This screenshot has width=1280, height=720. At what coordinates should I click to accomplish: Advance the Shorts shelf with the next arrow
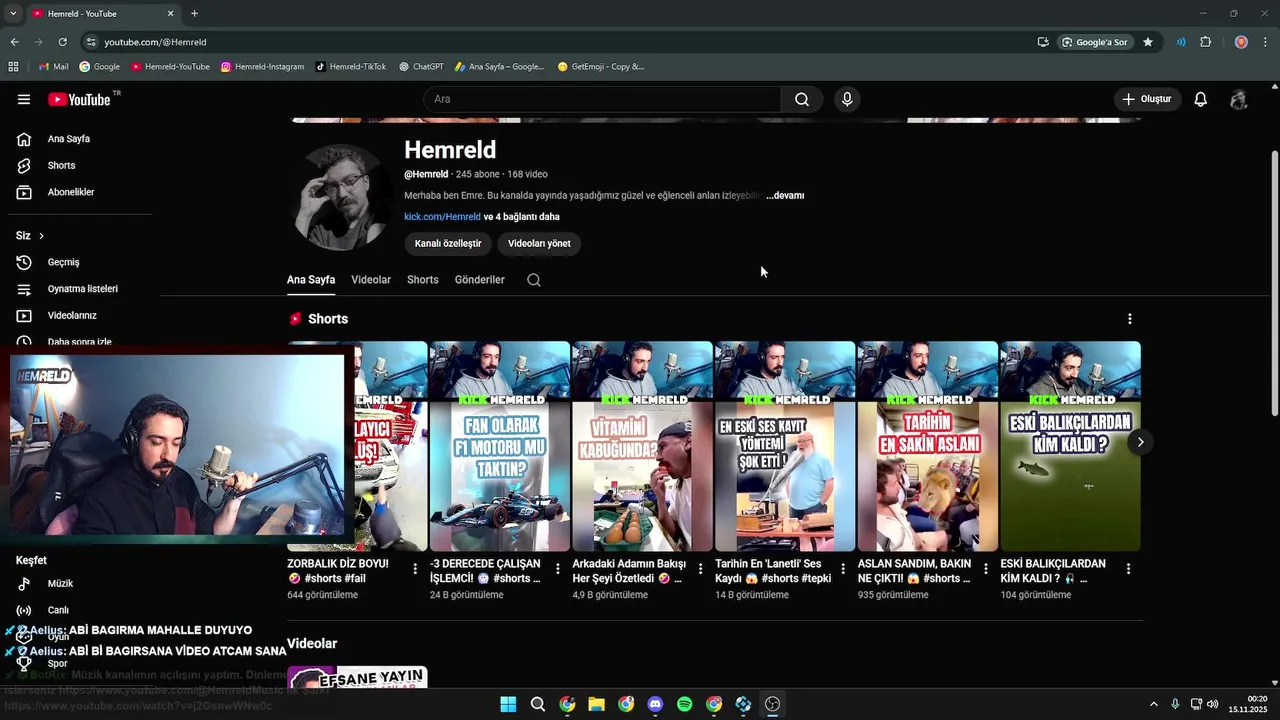1140,442
